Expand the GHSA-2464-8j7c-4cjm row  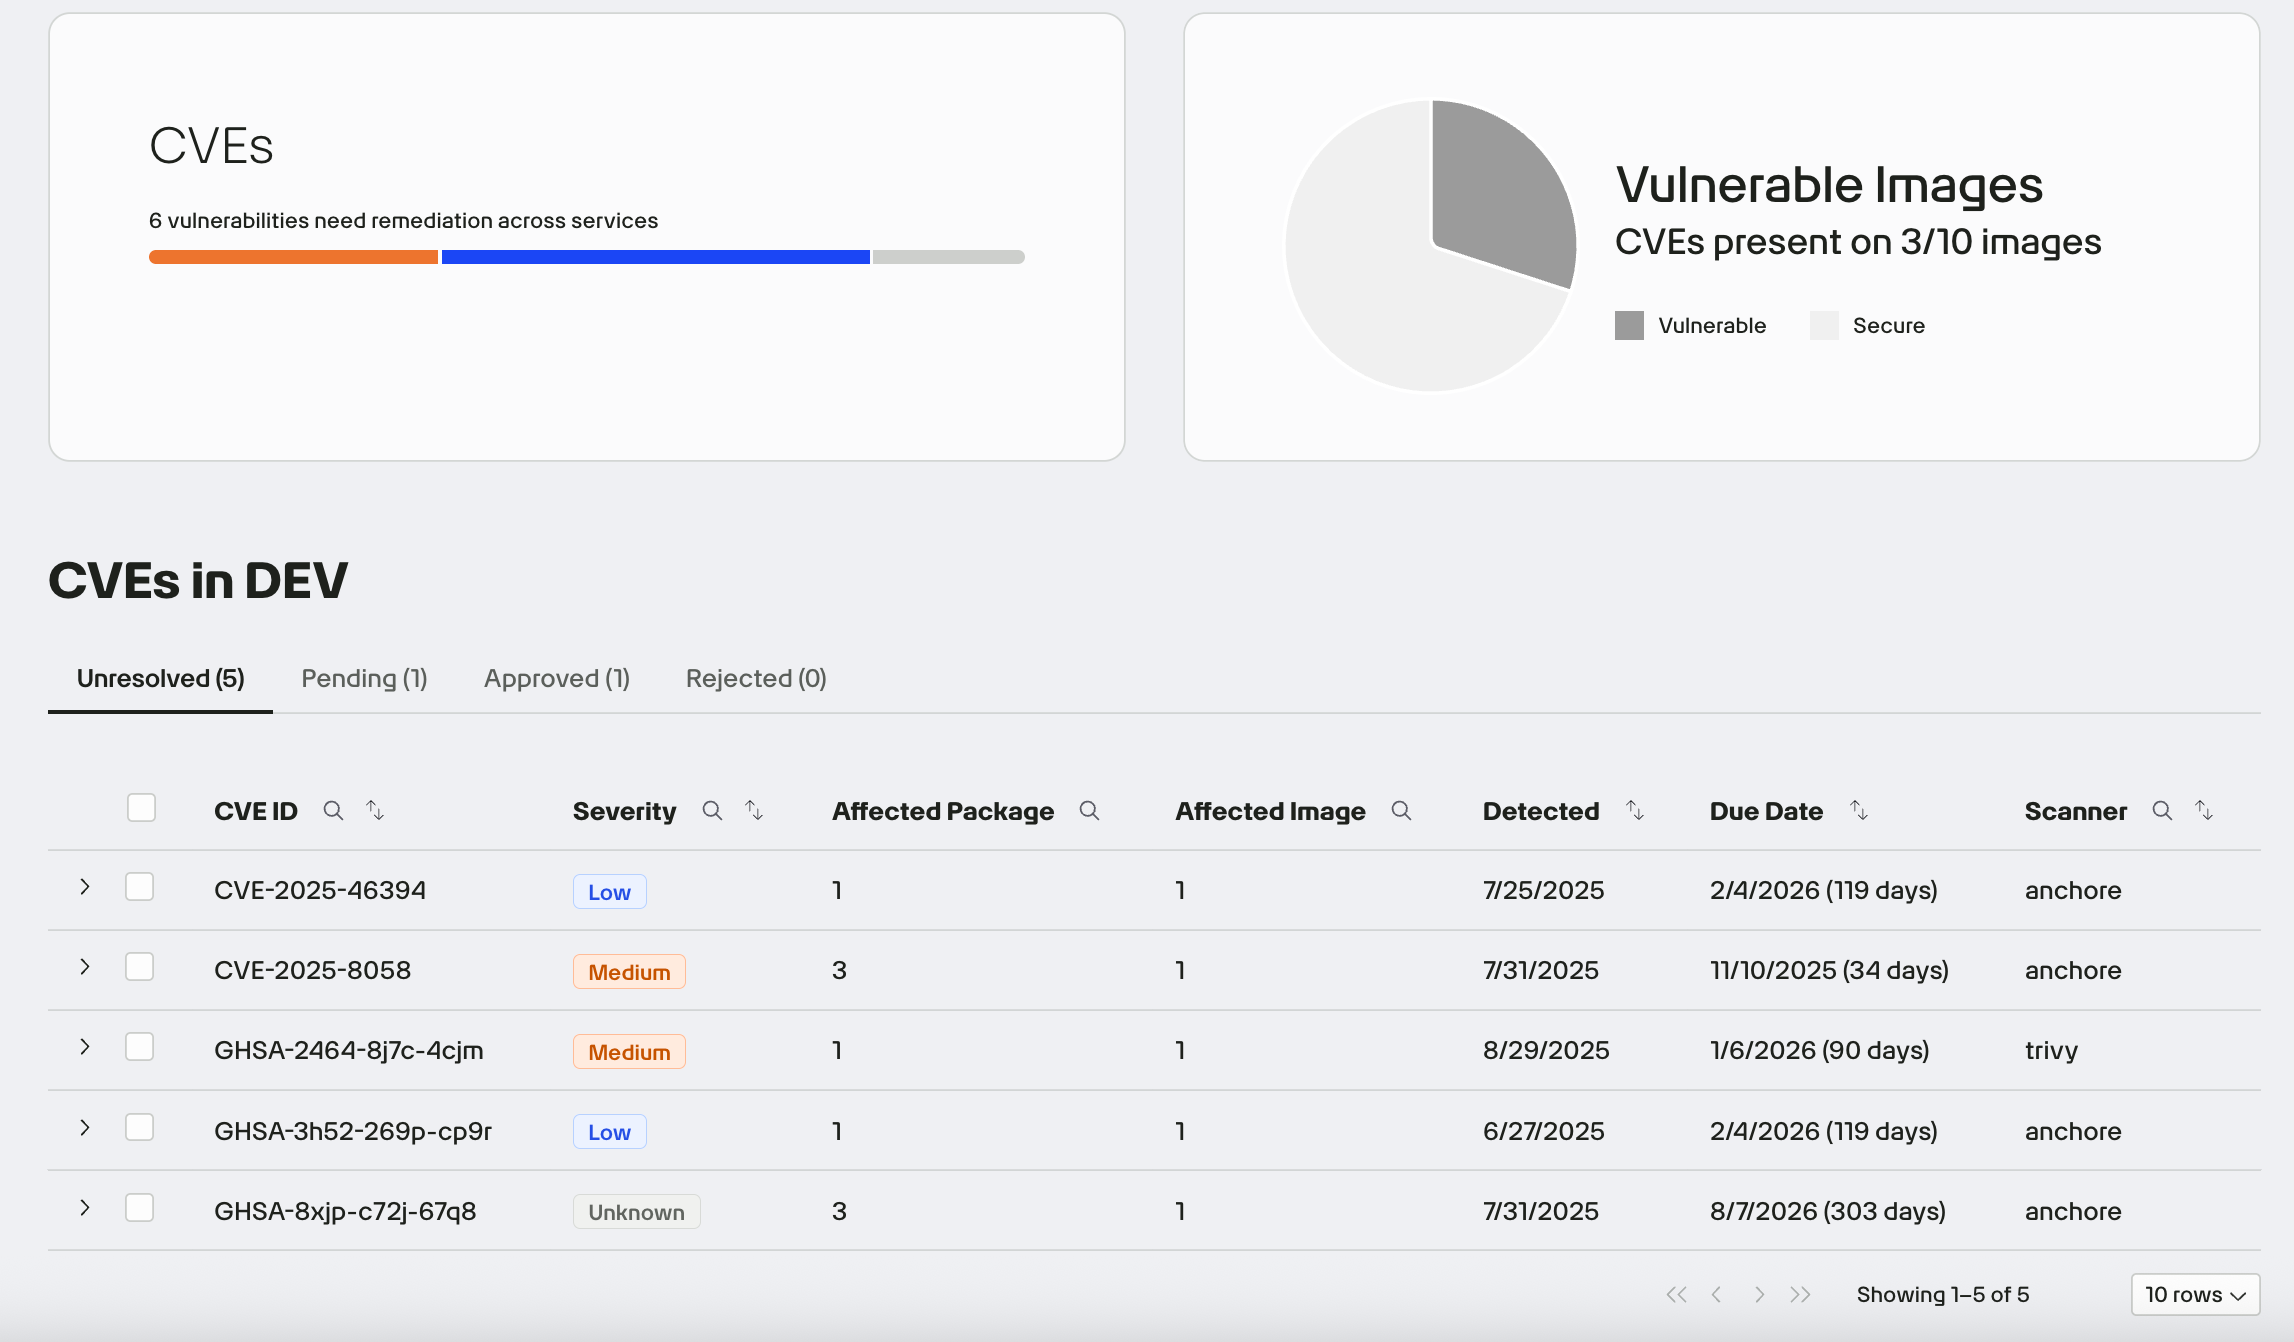point(85,1047)
